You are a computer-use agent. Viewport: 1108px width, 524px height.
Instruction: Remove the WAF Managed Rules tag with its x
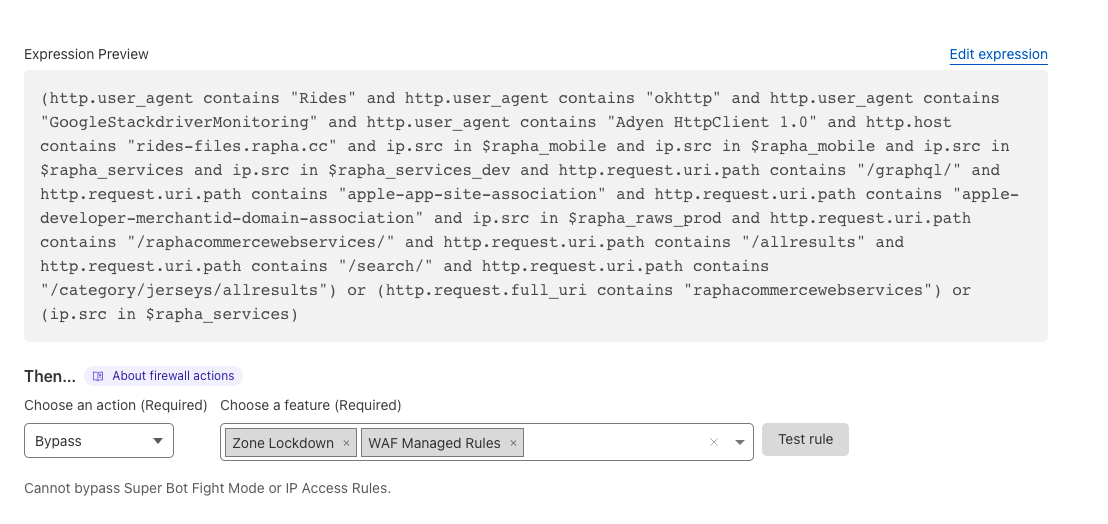coord(513,443)
